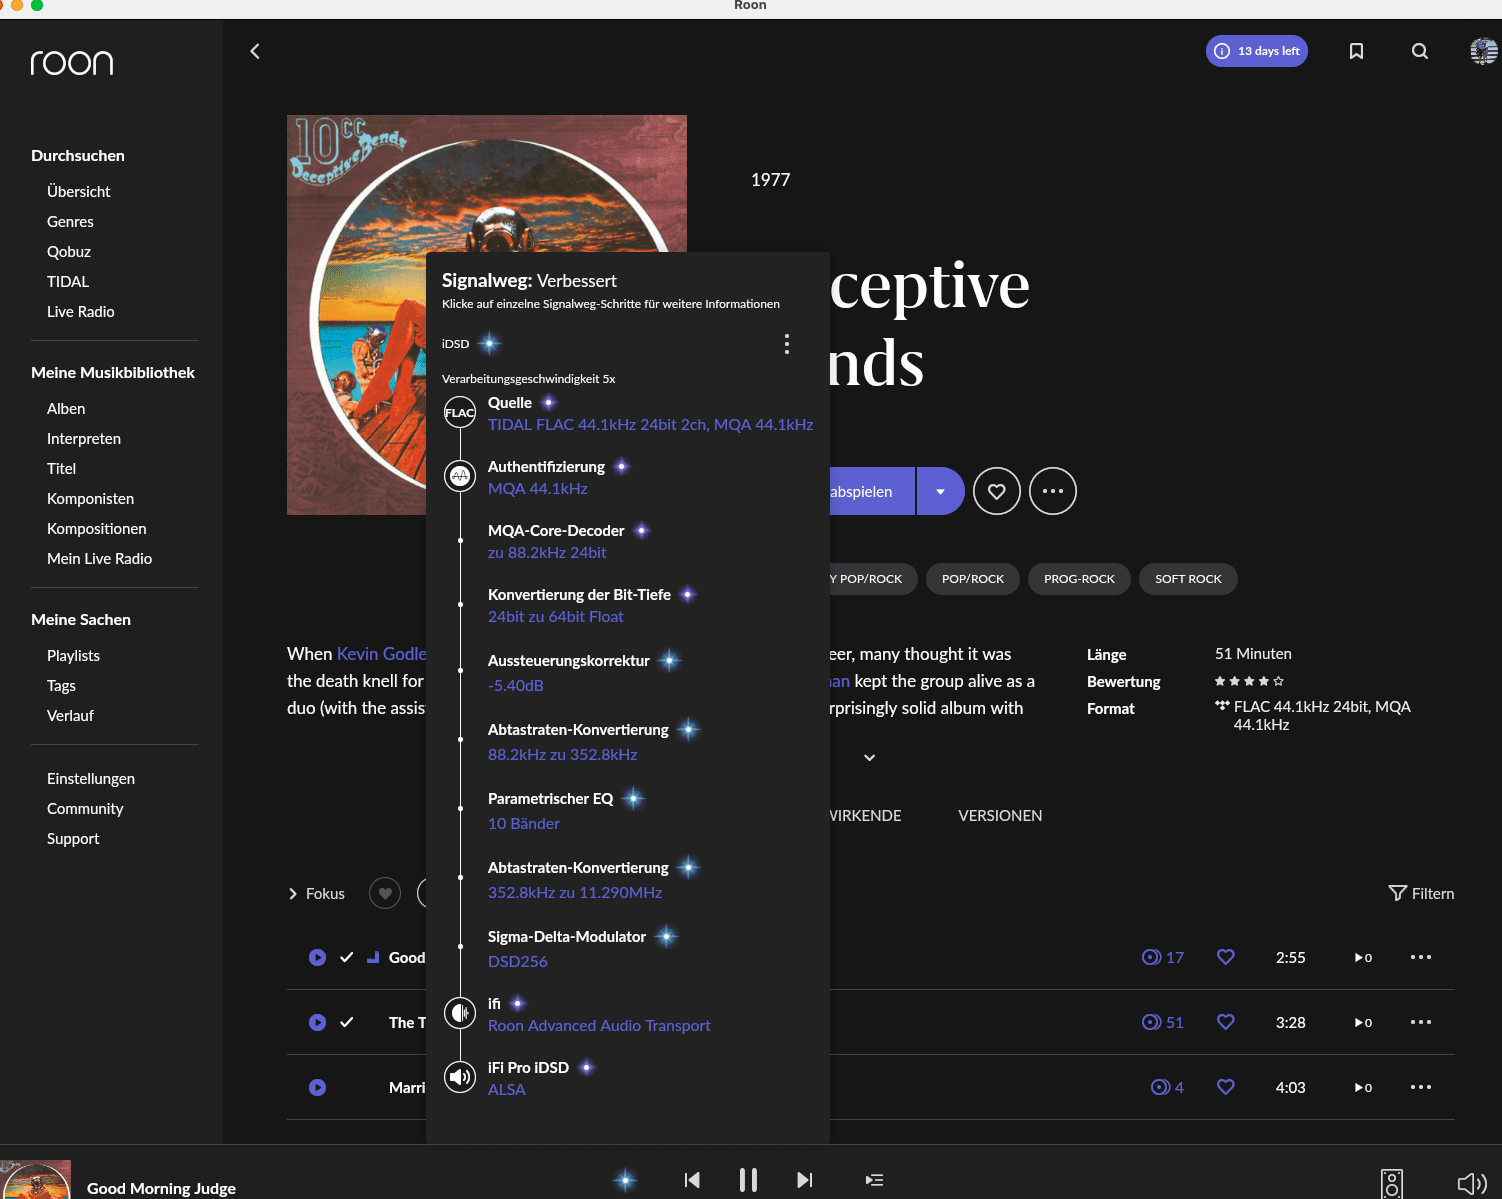Open the user profile avatar

(x=1484, y=51)
